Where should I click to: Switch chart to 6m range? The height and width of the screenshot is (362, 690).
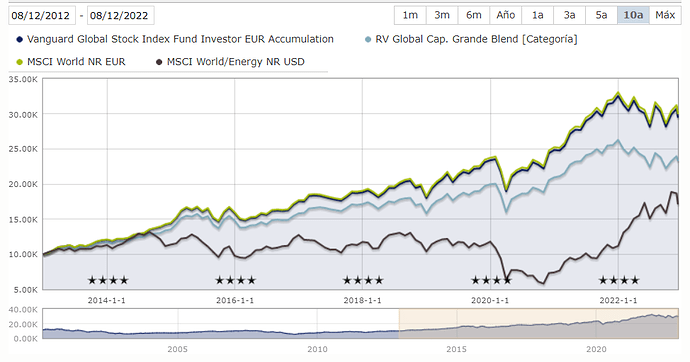coord(473,15)
